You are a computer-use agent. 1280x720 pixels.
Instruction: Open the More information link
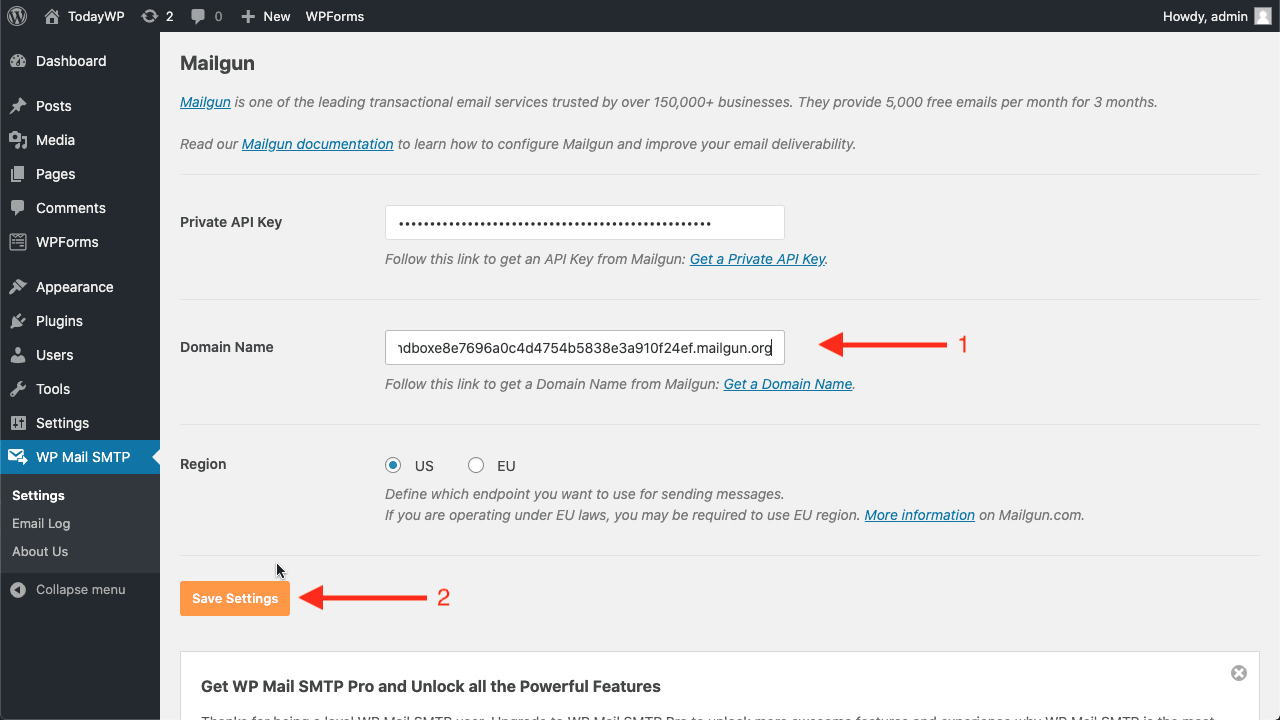point(919,515)
